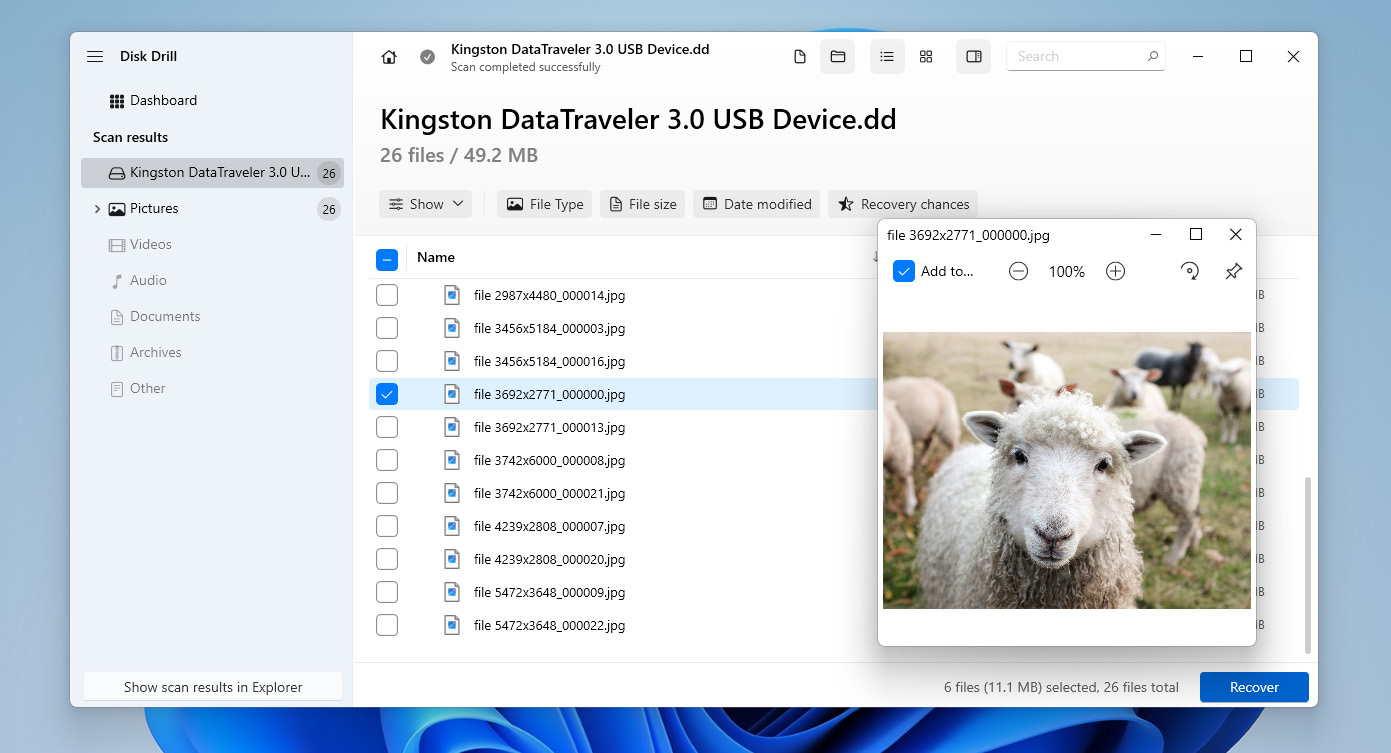Open the hamburger menu beside Disk Drill
The image size is (1391, 753).
(95, 57)
